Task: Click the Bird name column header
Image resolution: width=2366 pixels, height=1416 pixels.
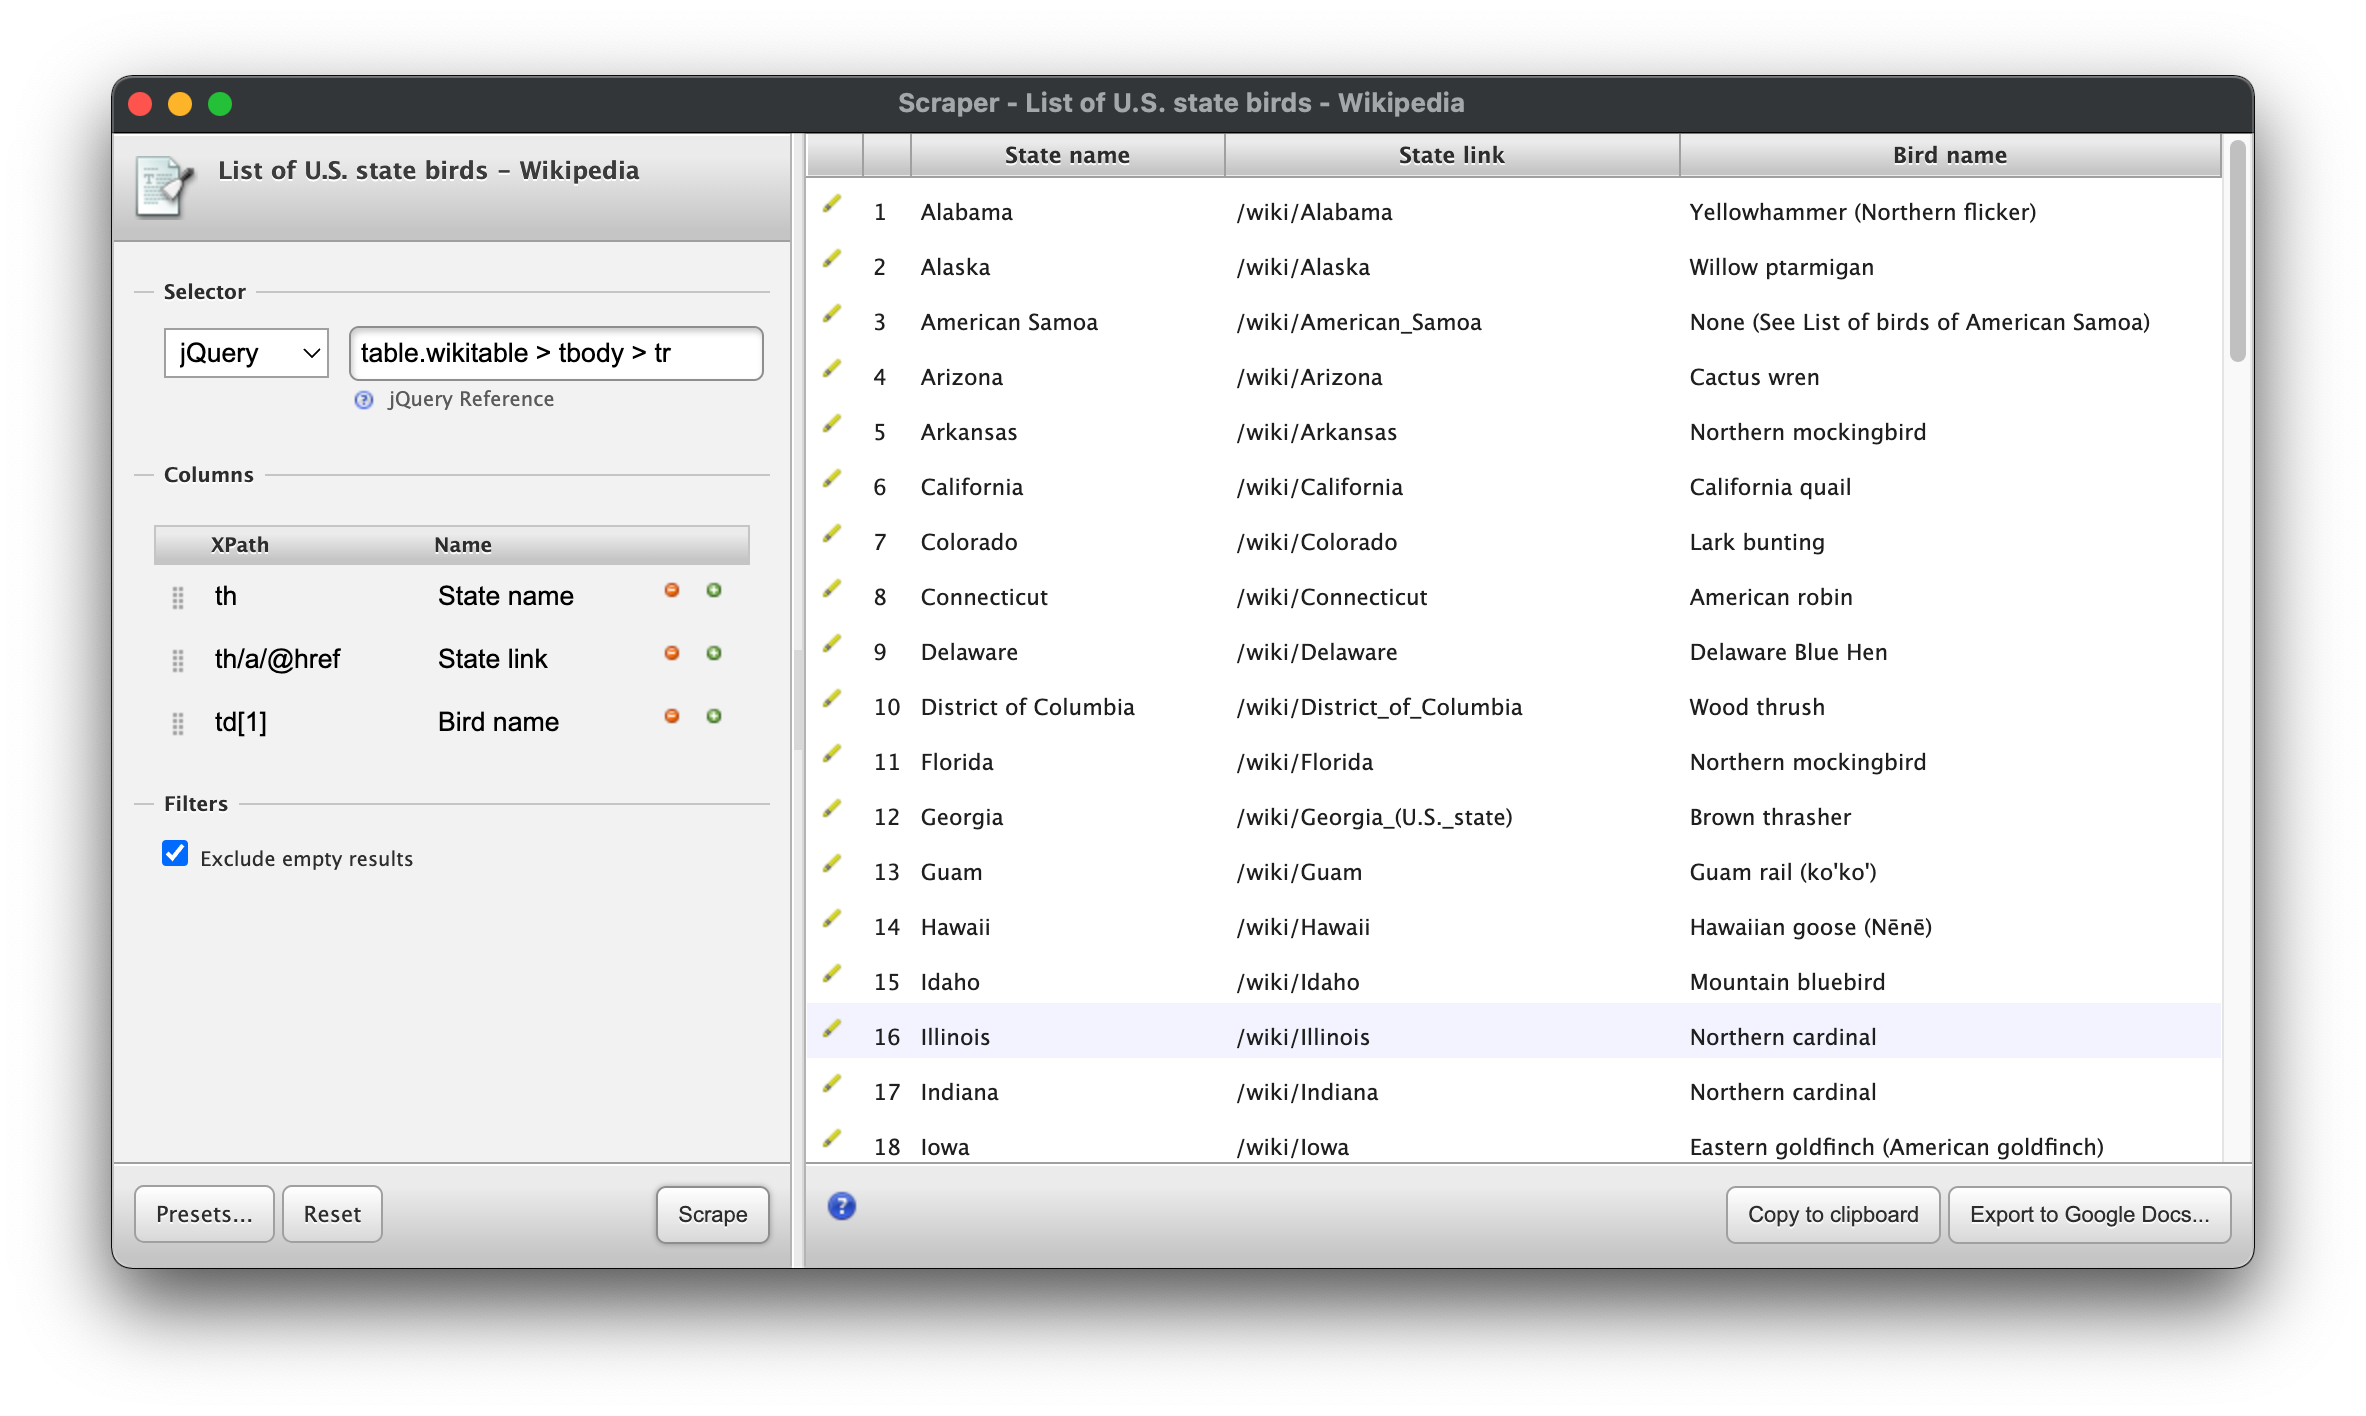Action: 1950,155
